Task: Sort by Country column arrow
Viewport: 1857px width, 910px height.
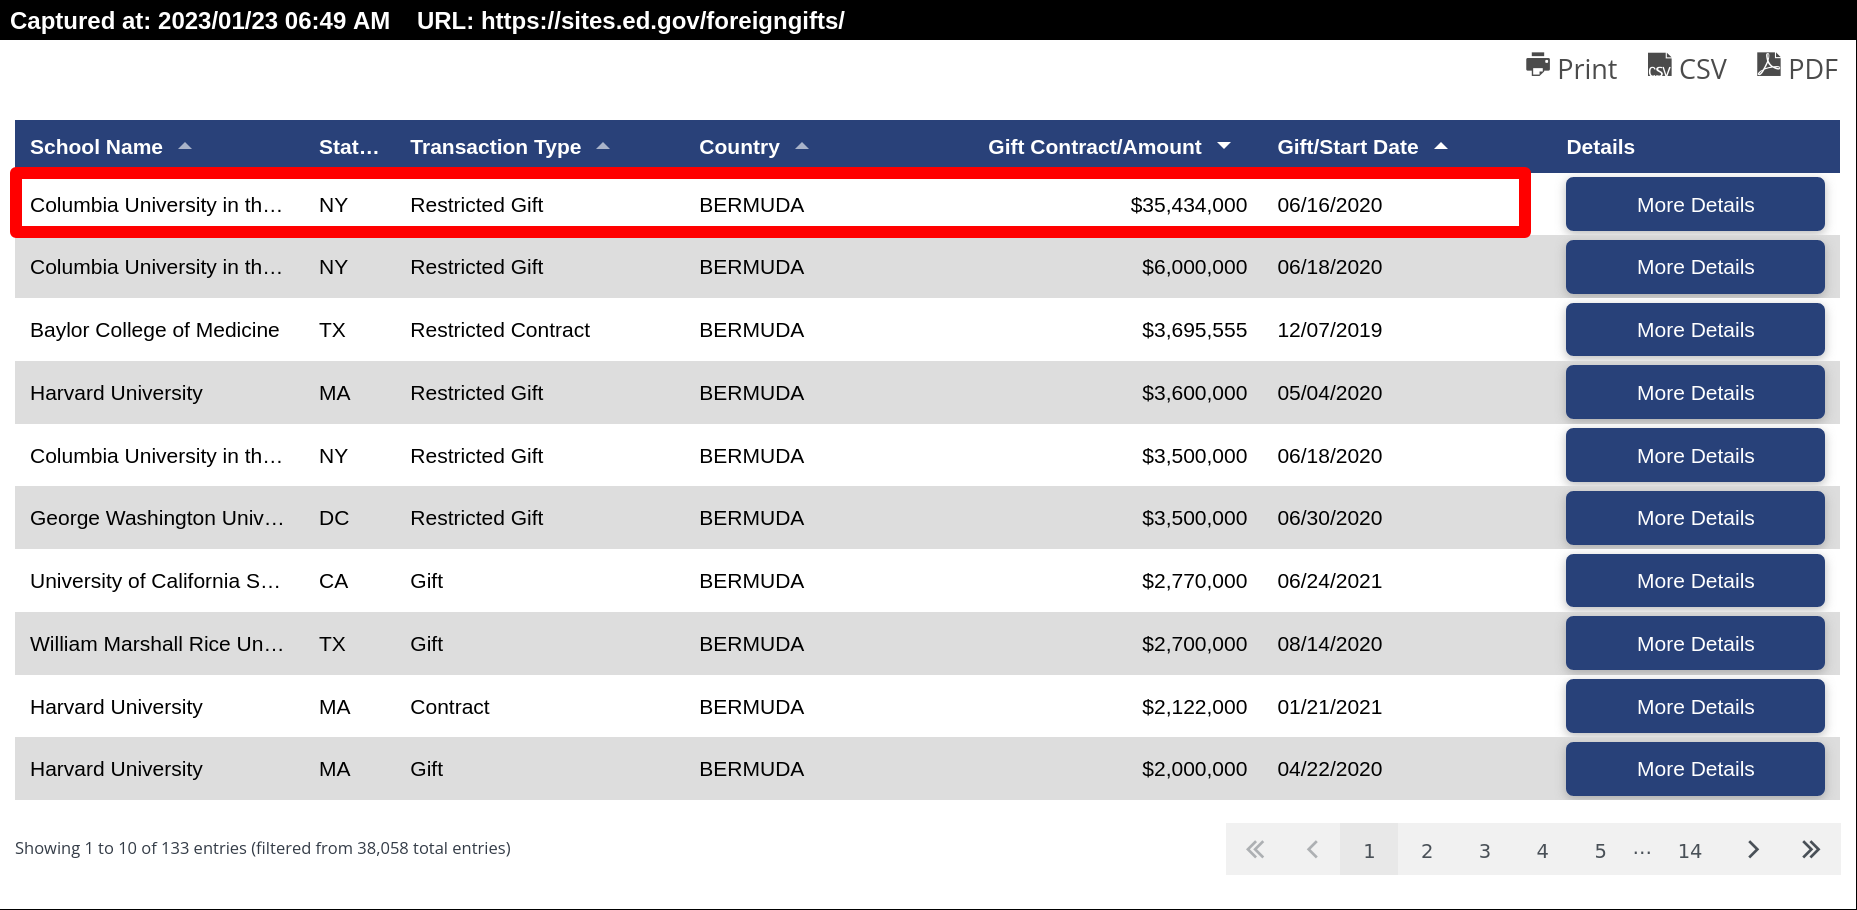Action: tap(802, 147)
